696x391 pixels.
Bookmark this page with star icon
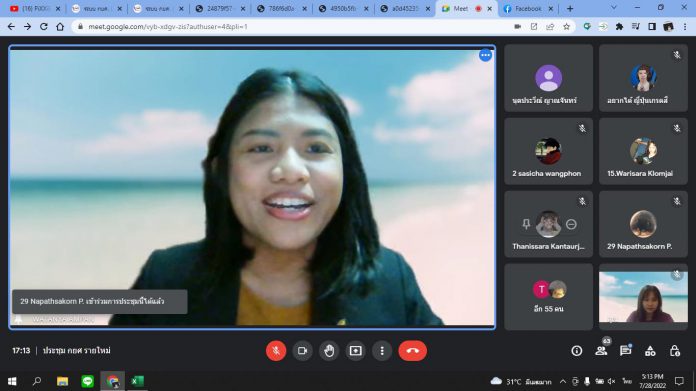566,27
